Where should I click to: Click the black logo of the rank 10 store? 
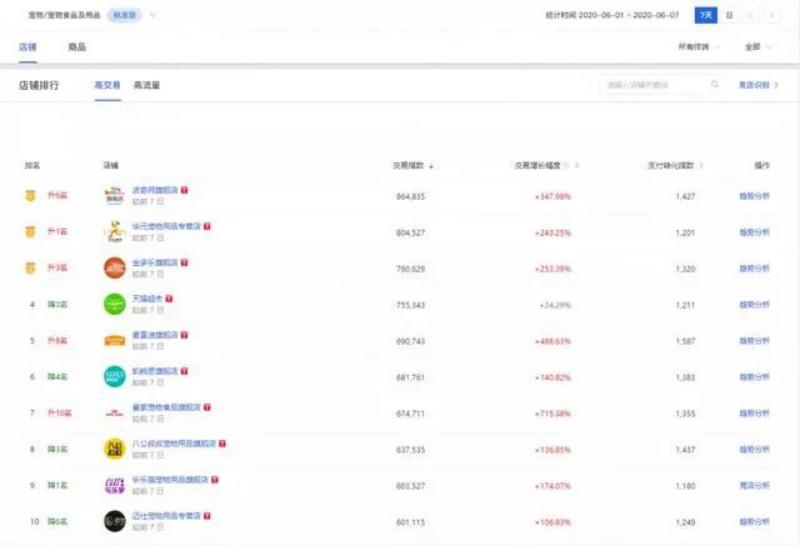coord(115,521)
